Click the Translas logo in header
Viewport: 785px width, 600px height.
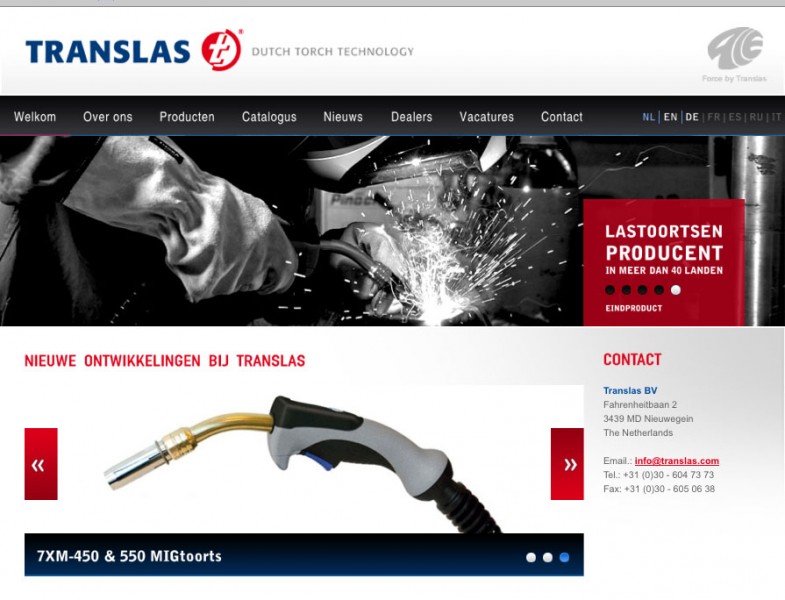(x=134, y=50)
